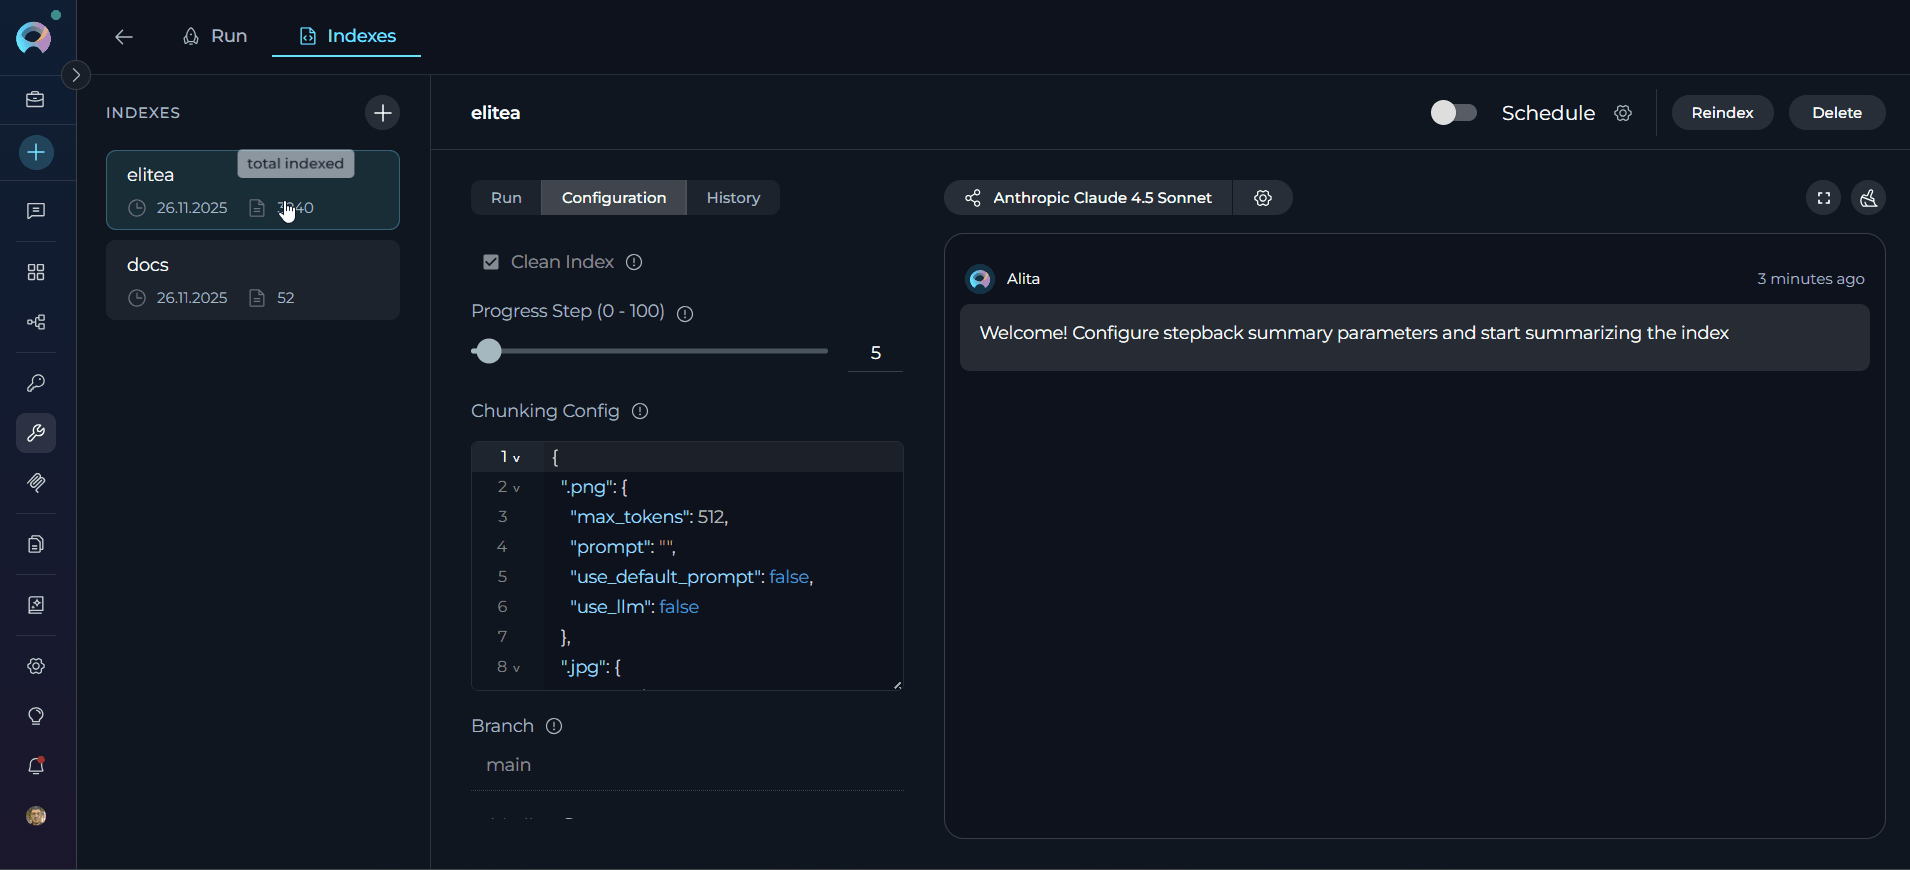Click the Delete button
The width and height of the screenshot is (1910, 870).
[x=1837, y=113]
